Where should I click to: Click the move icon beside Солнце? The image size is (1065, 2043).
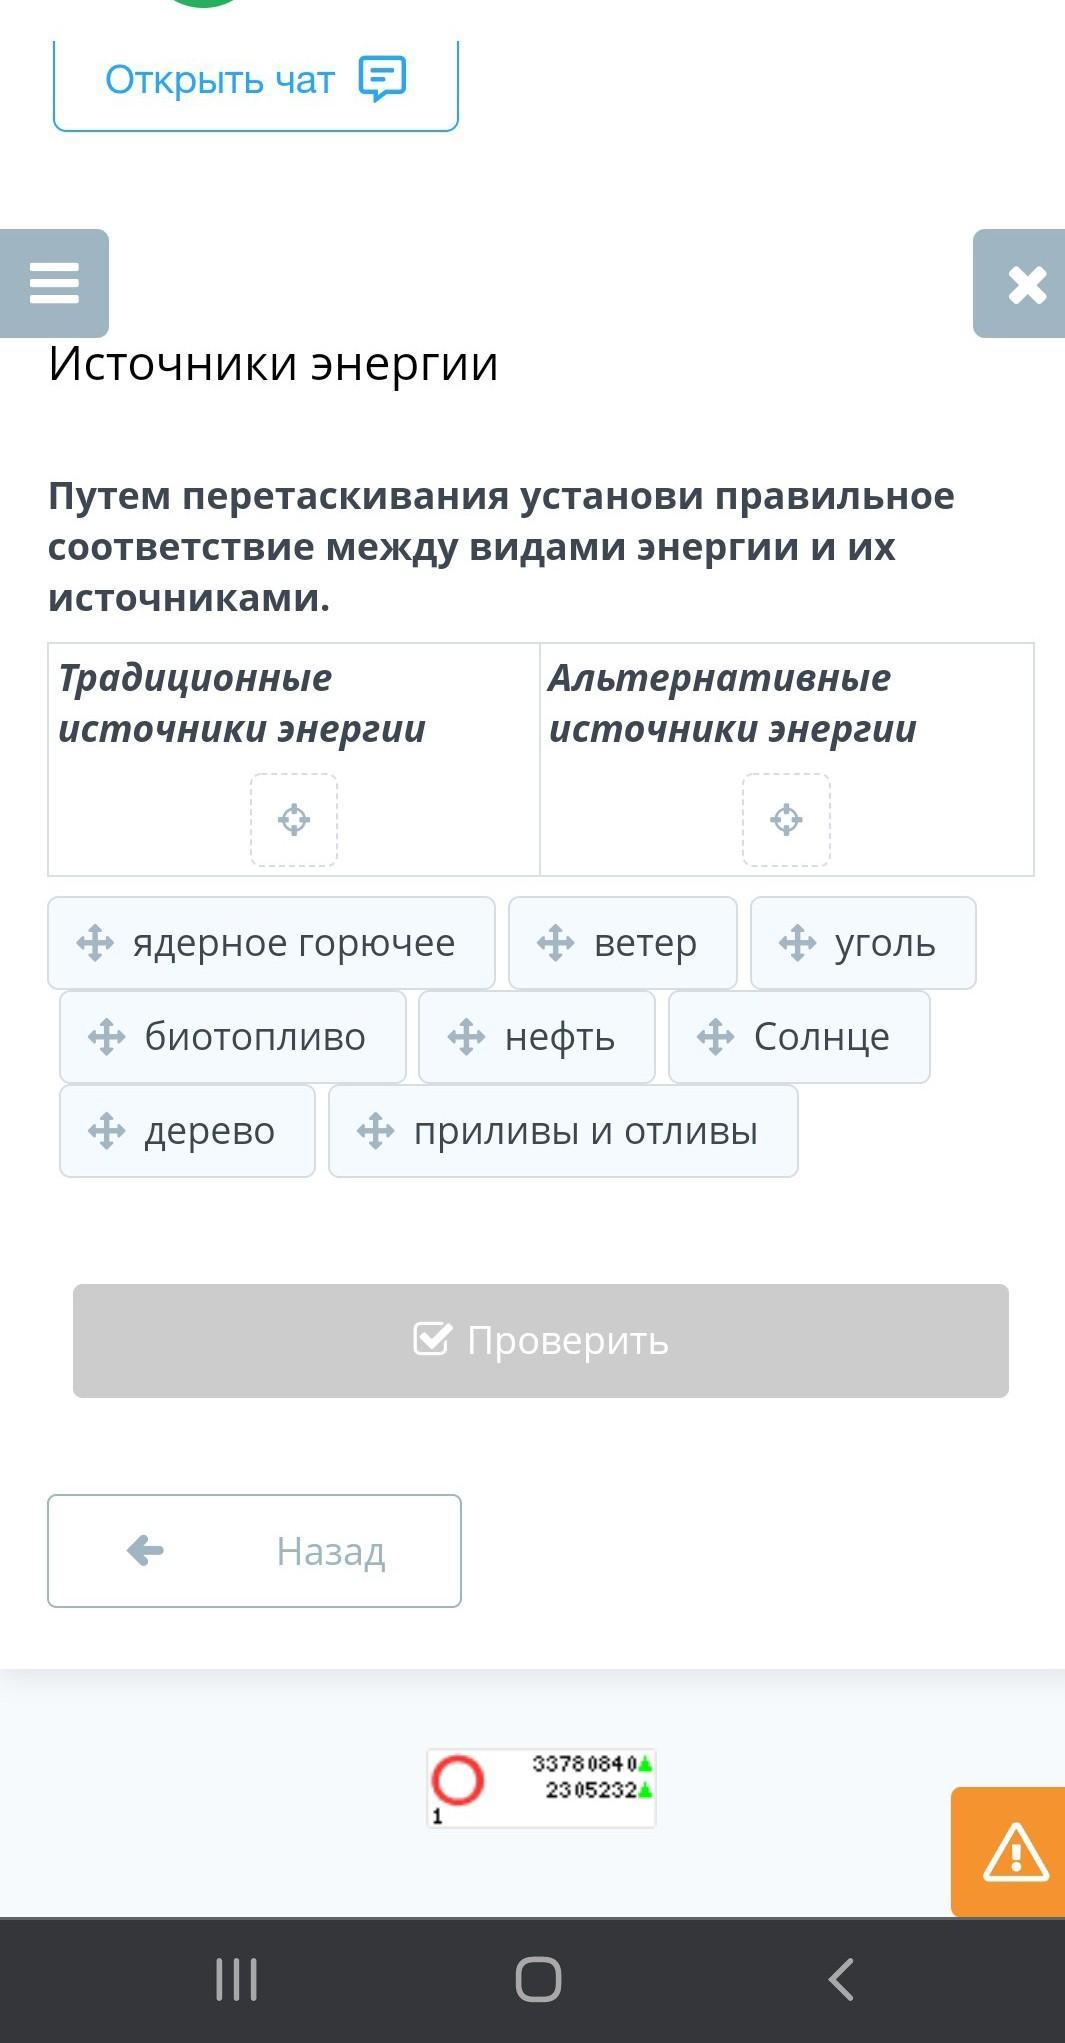pos(715,1037)
